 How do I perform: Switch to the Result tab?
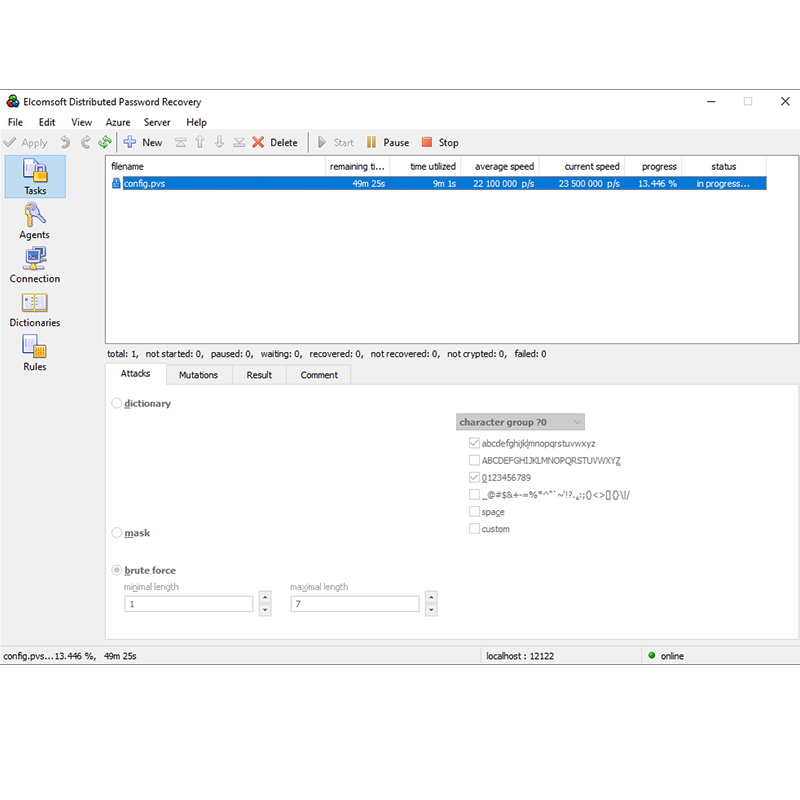[259, 375]
